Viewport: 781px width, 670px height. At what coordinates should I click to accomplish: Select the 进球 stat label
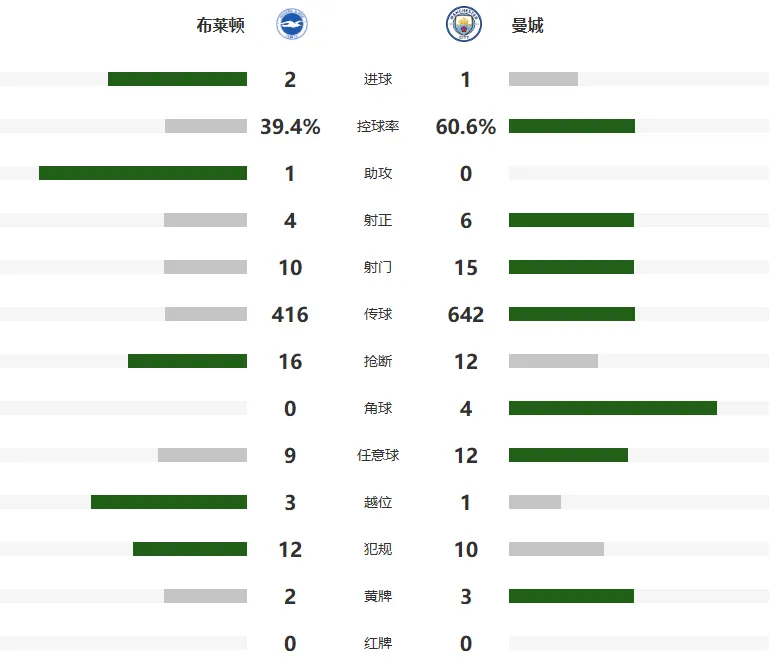click(x=378, y=79)
